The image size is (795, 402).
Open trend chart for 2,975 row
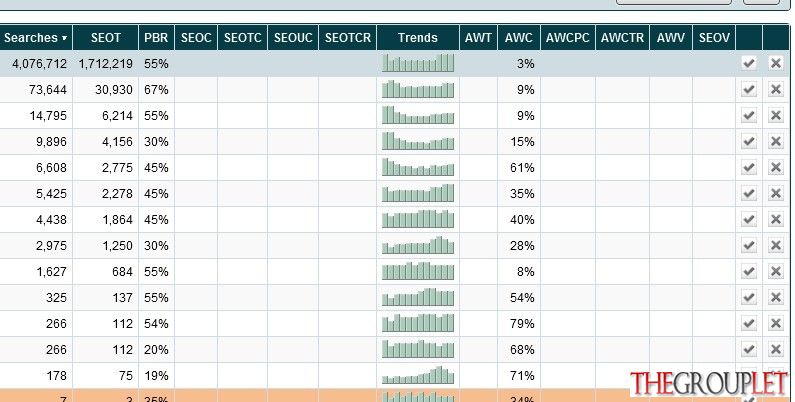click(418, 245)
